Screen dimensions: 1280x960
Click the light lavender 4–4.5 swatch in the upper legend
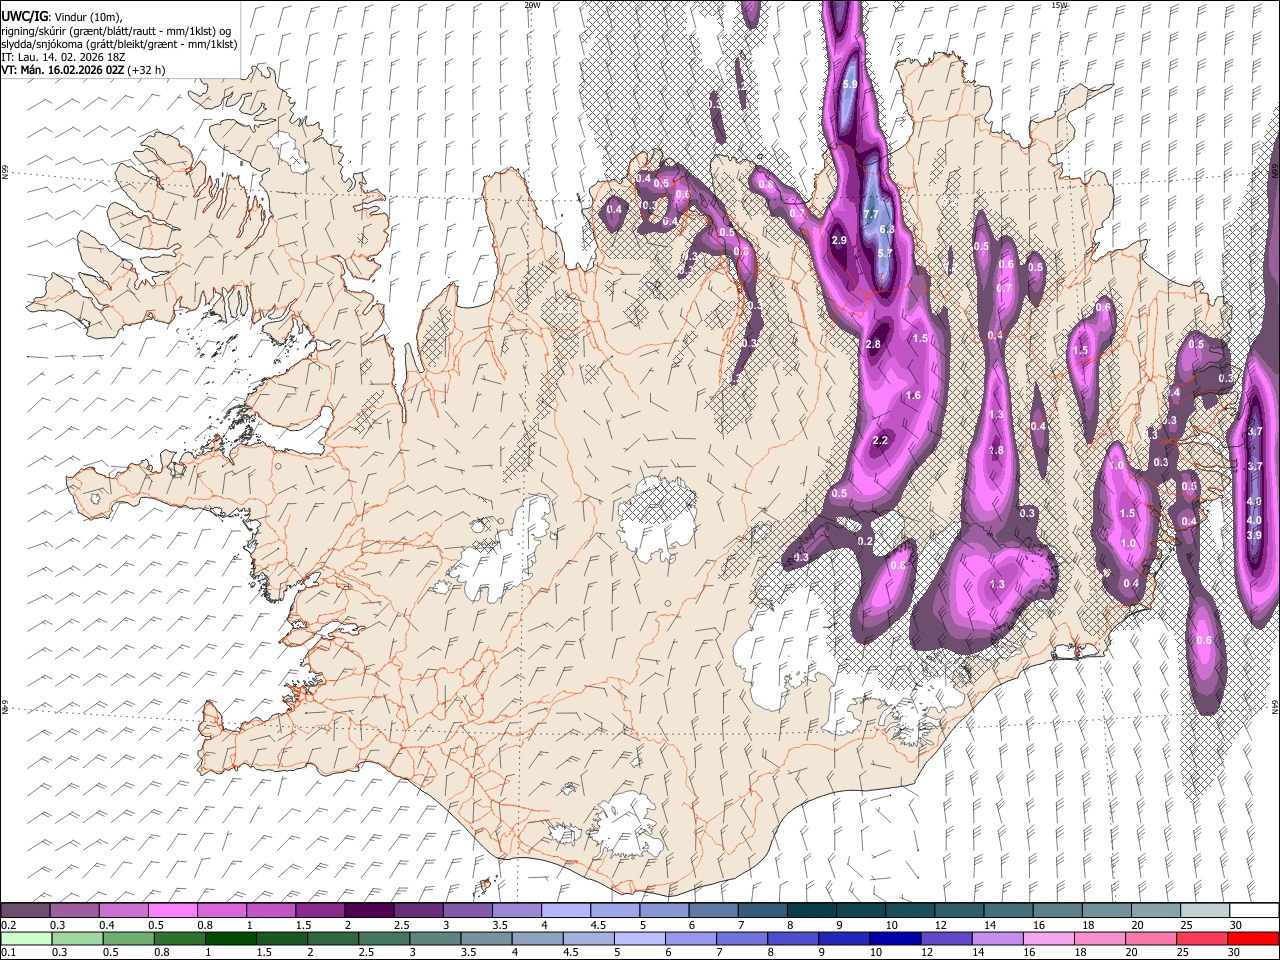[565, 911]
